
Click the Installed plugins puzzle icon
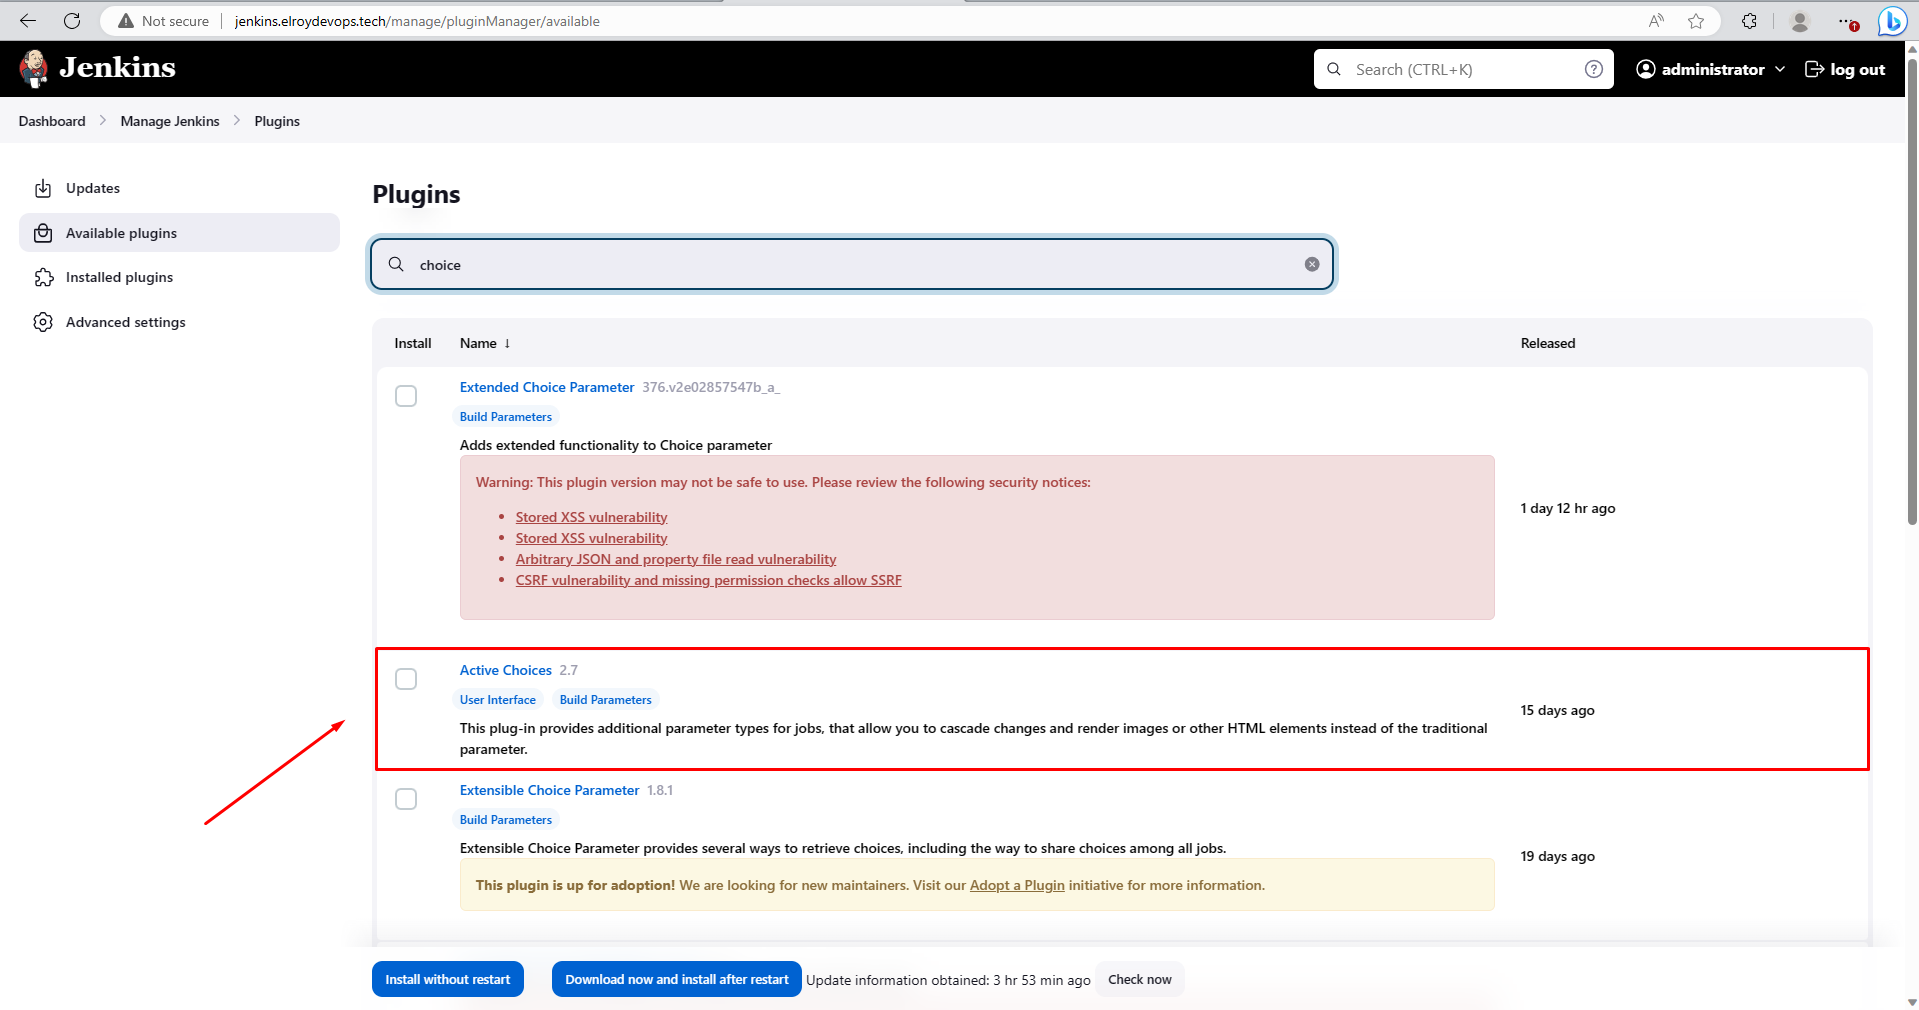(x=43, y=277)
